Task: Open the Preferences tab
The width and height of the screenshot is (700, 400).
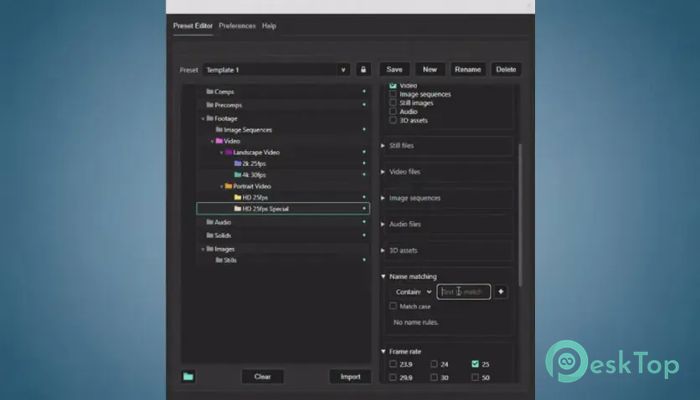Action: point(237,26)
